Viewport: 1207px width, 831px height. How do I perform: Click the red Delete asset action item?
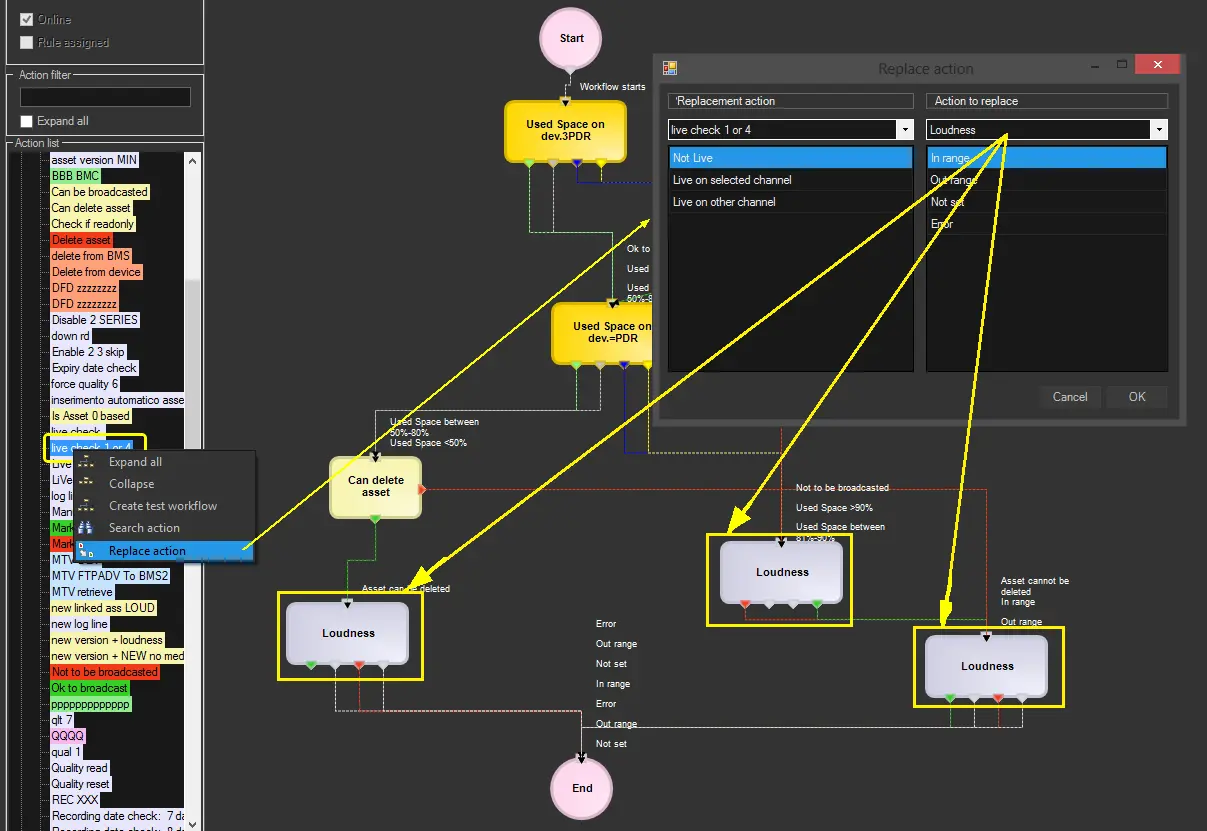coord(81,240)
